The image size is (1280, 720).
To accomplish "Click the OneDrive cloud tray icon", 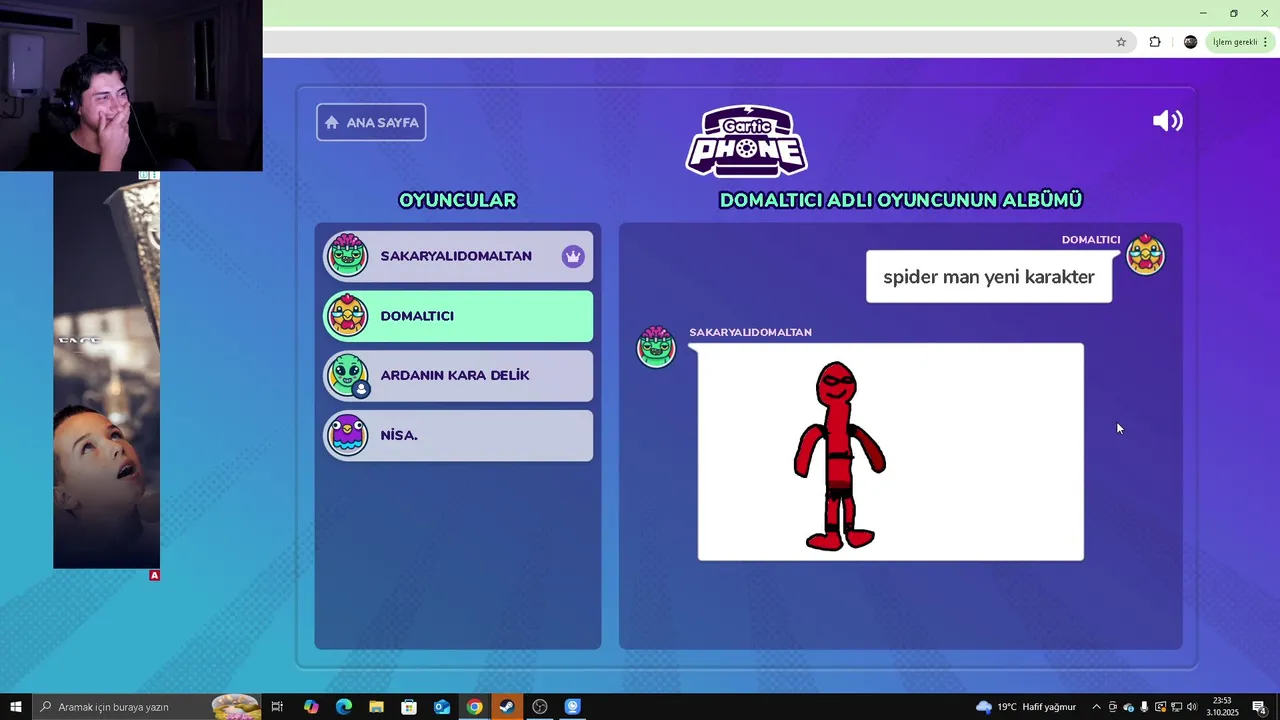I will click(x=1128, y=707).
